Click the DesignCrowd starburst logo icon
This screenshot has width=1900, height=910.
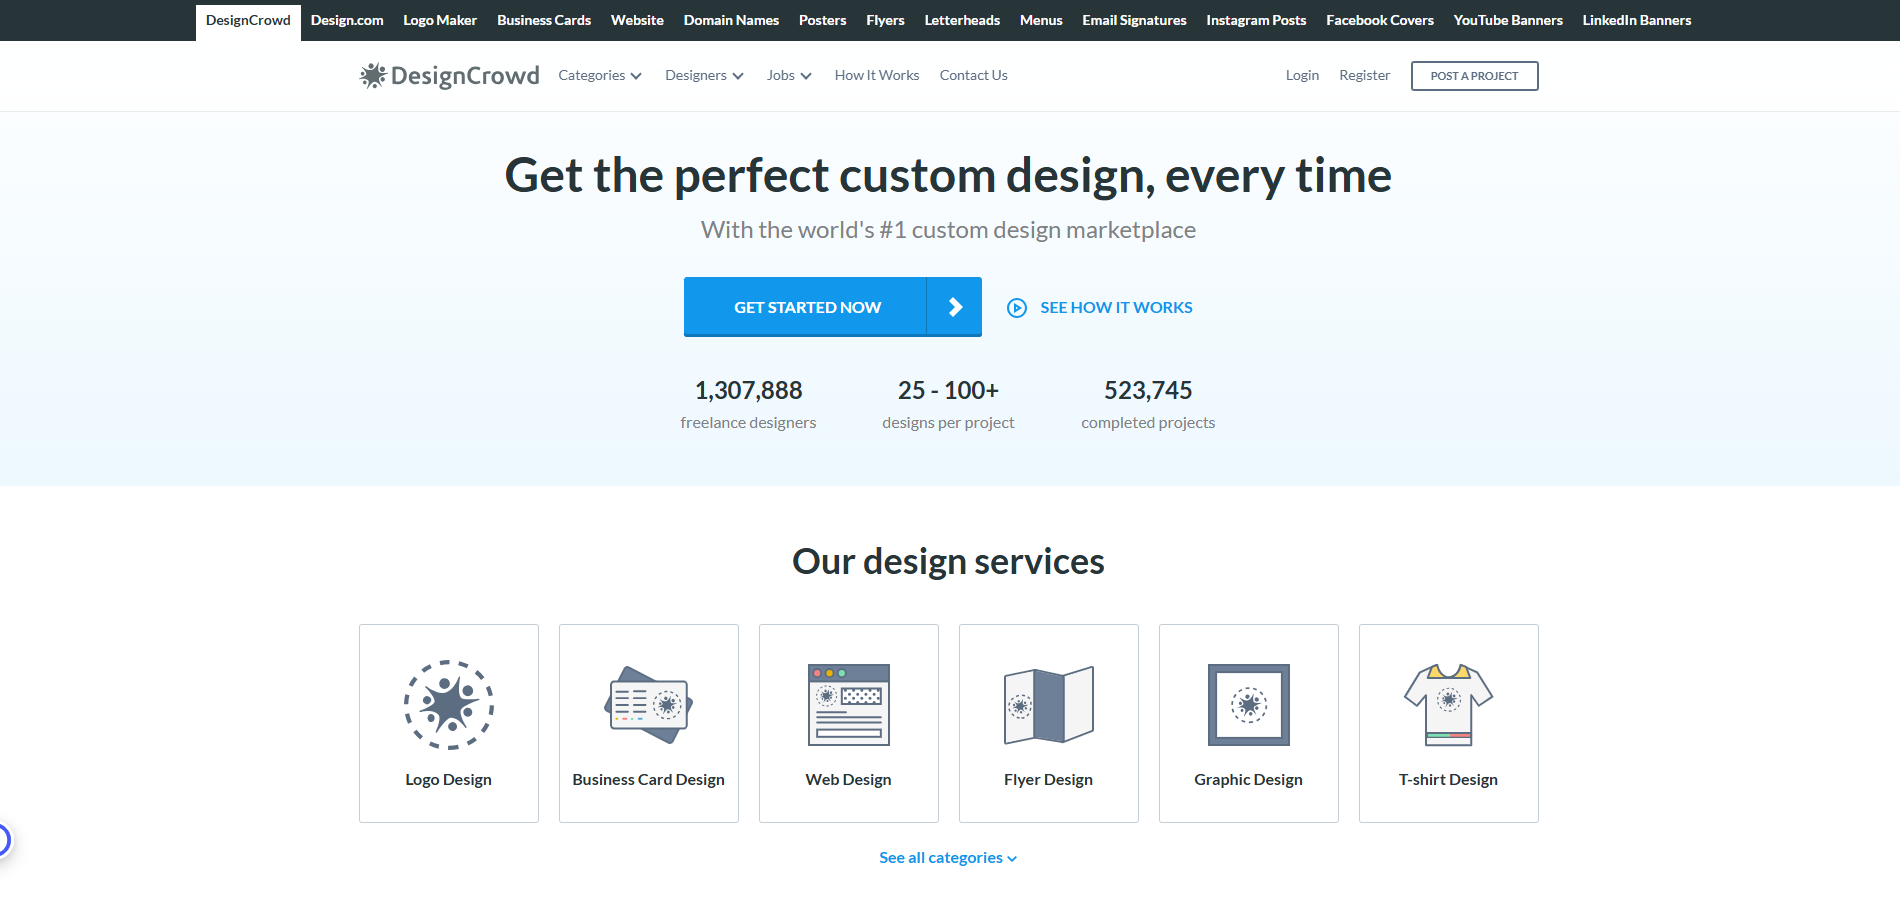pos(374,74)
